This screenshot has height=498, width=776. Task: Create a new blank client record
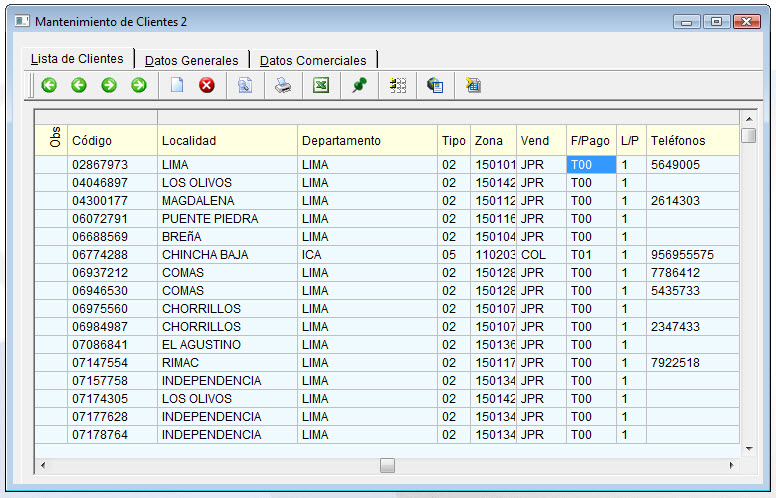[x=177, y=86]
